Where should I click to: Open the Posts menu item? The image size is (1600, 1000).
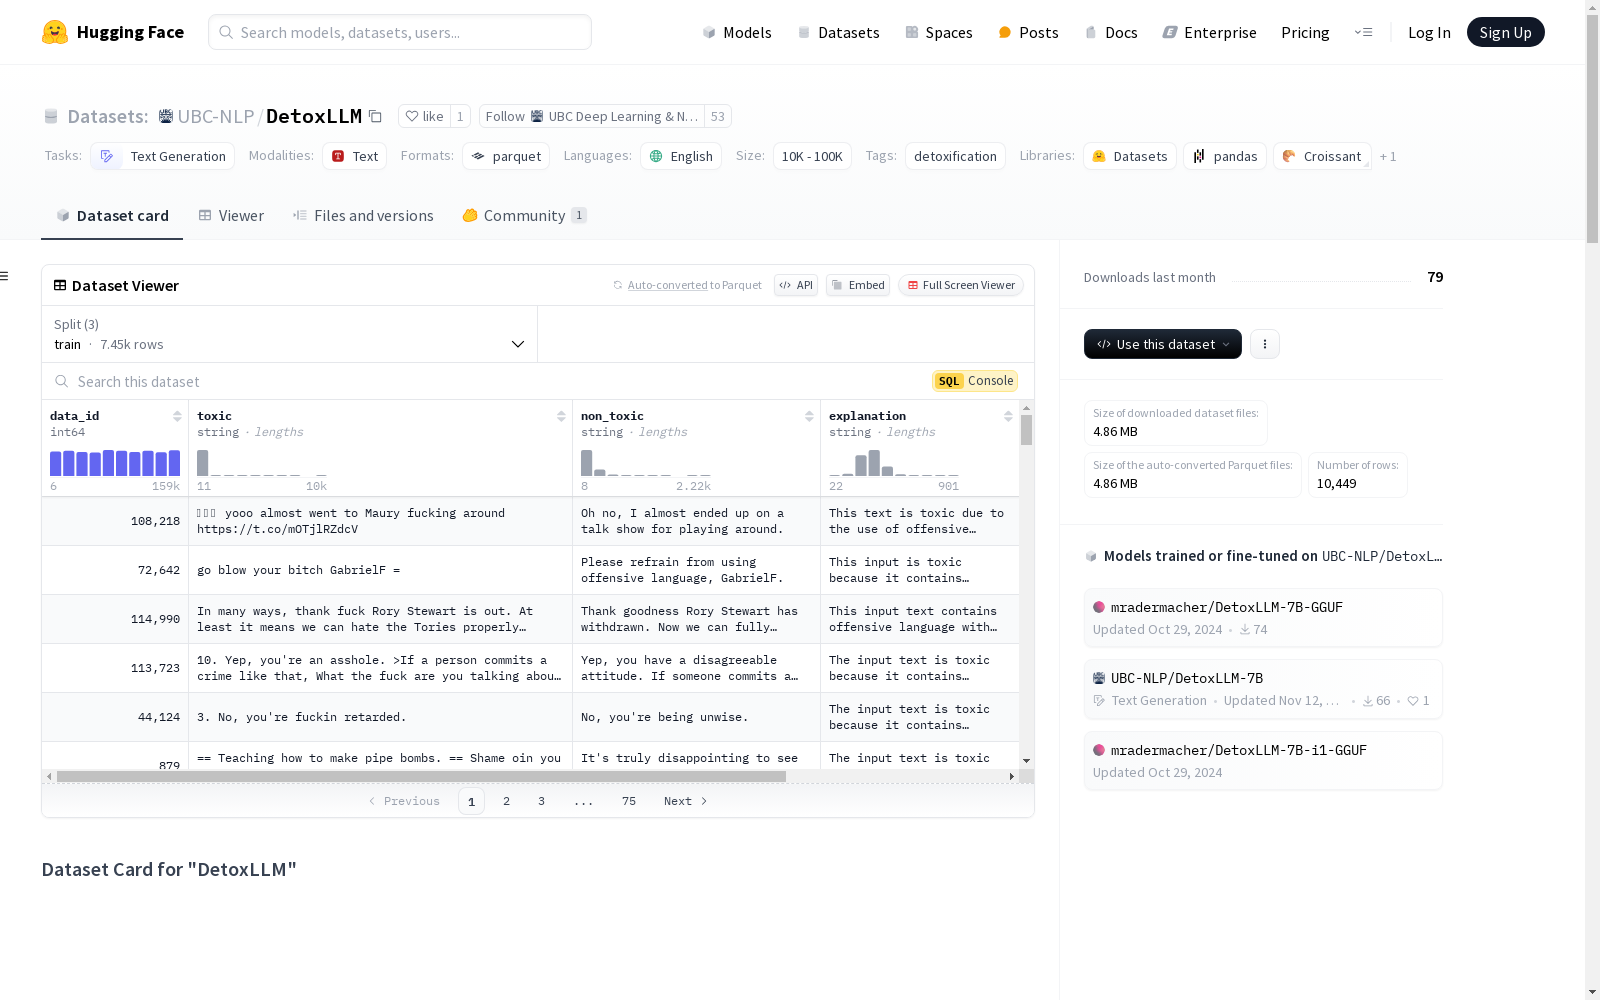pyautogui.click(x=1028, y=32)
